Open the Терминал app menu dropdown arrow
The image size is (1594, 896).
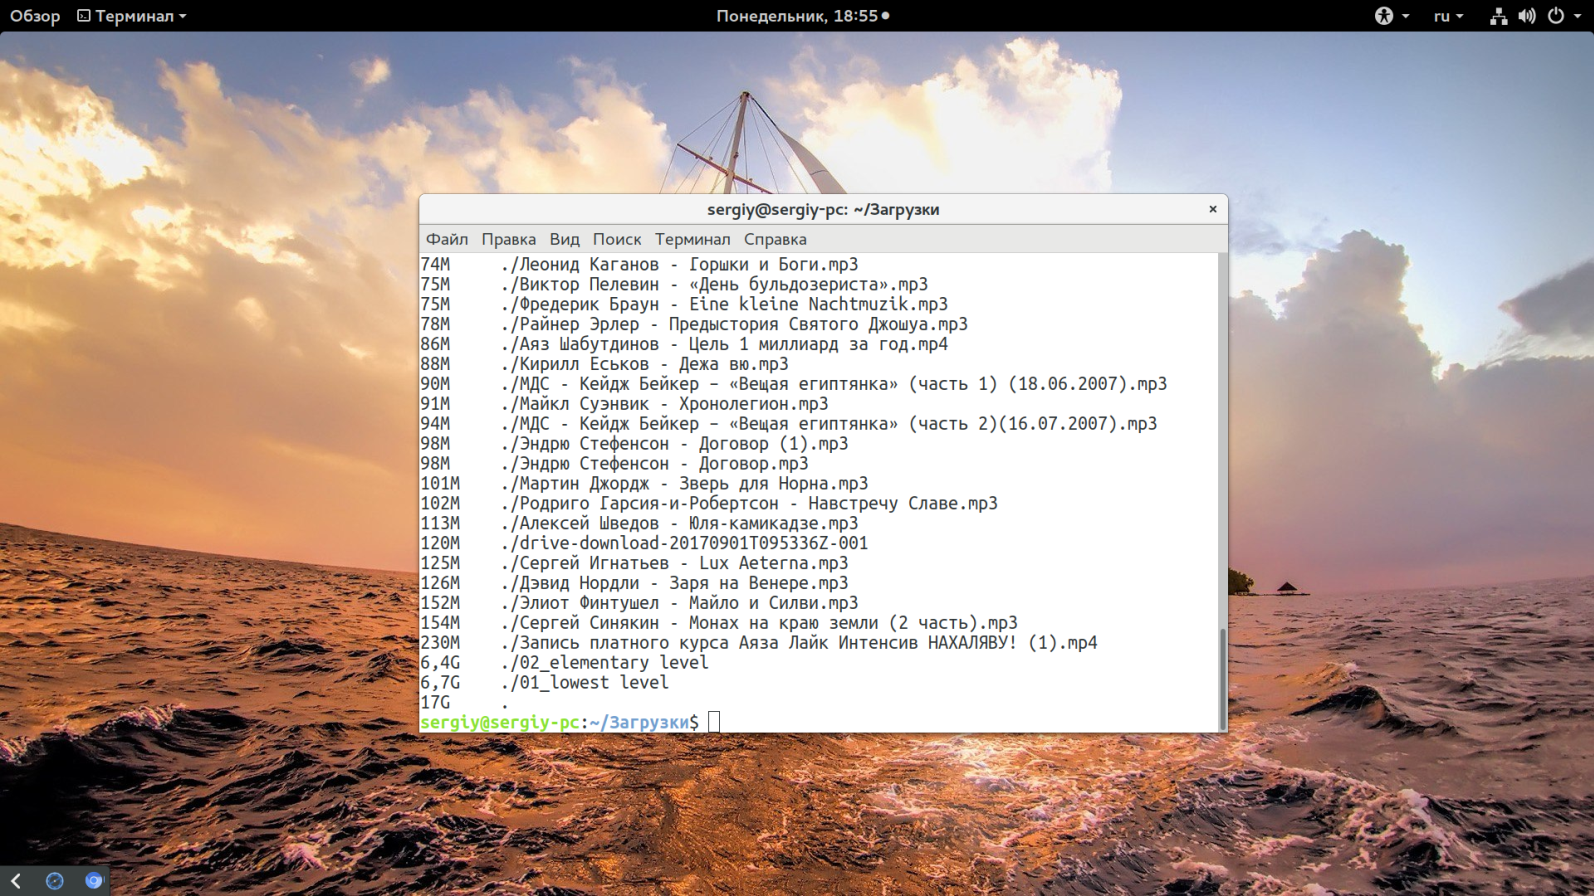[183, 17]
